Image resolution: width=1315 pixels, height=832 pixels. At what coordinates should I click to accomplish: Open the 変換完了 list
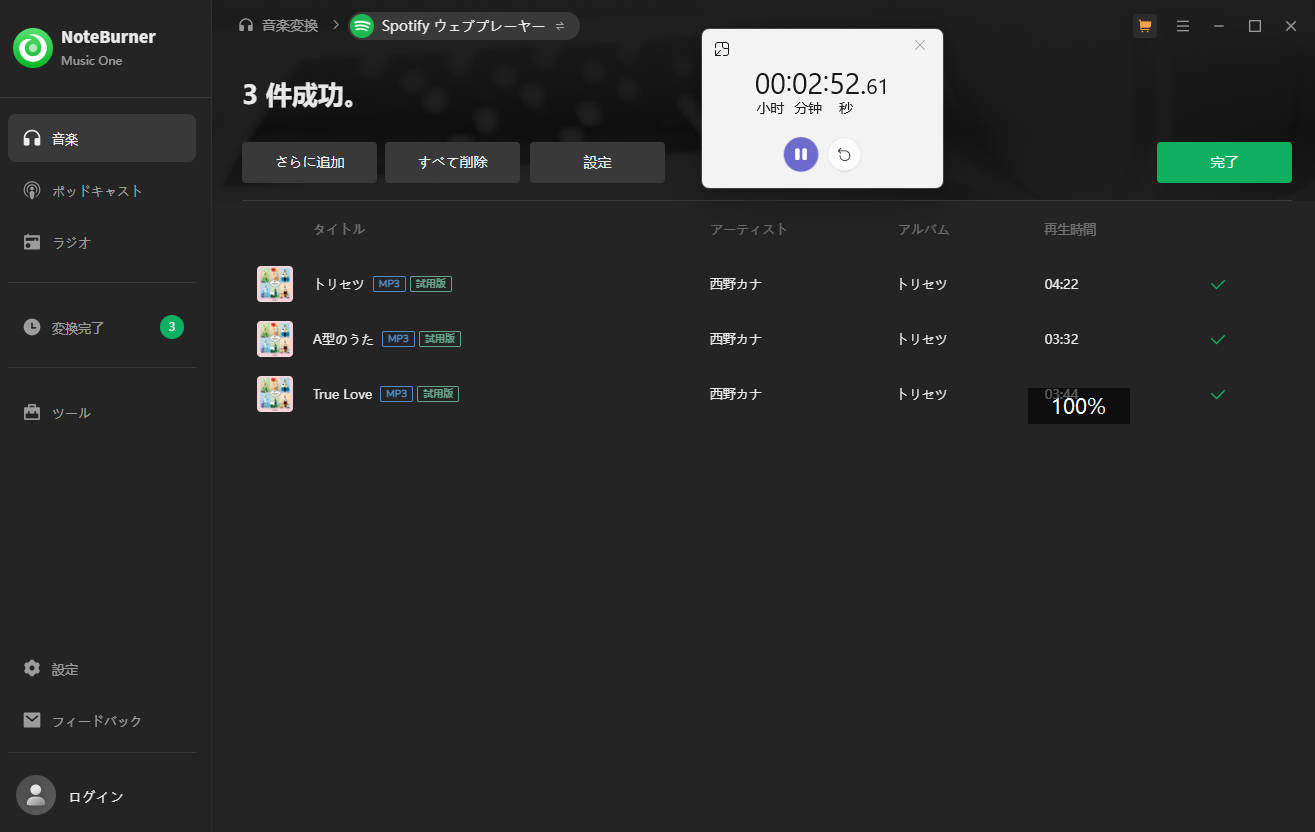pyautogui.click(x=102, y=327)
